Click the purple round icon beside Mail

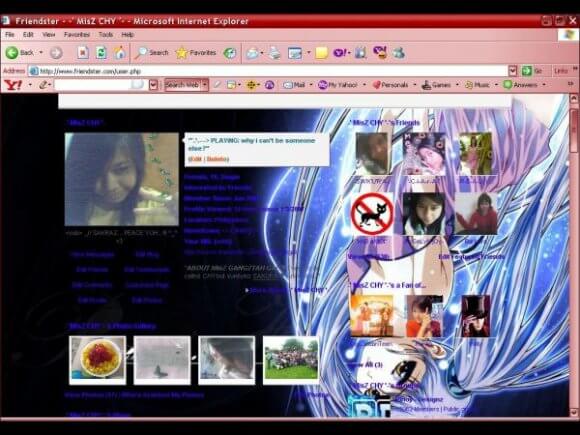point(270,85)
